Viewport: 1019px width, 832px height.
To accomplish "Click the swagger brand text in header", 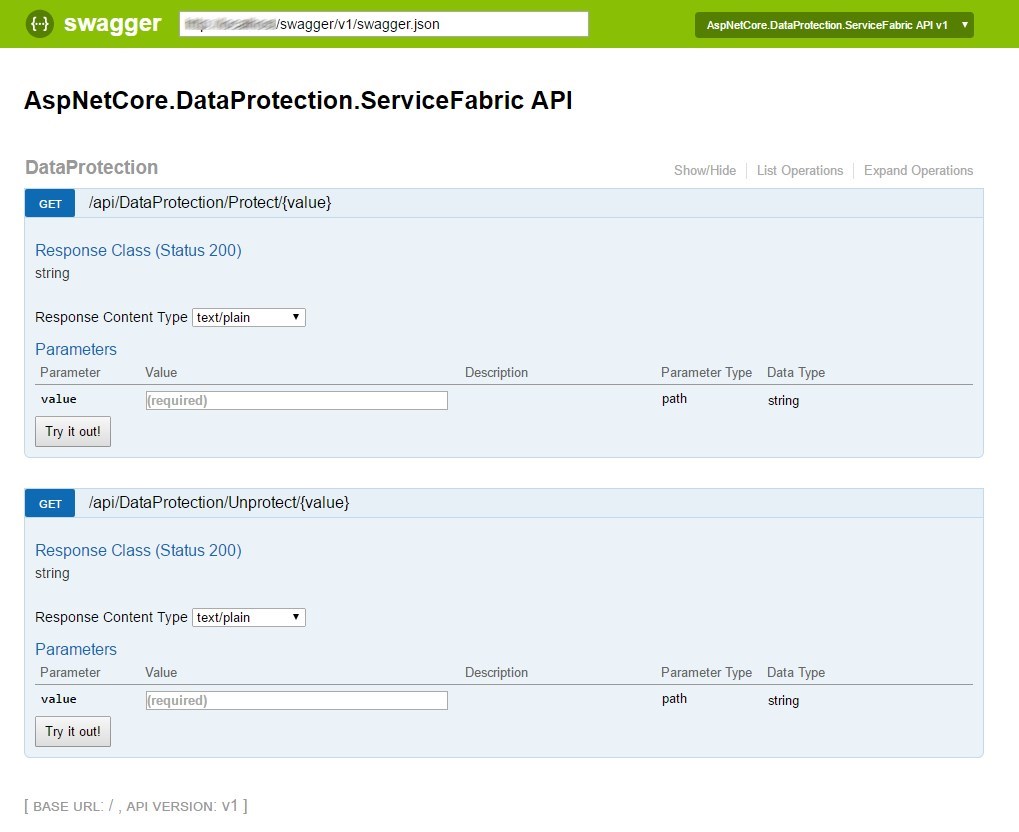I will click(x=112, y=24).
